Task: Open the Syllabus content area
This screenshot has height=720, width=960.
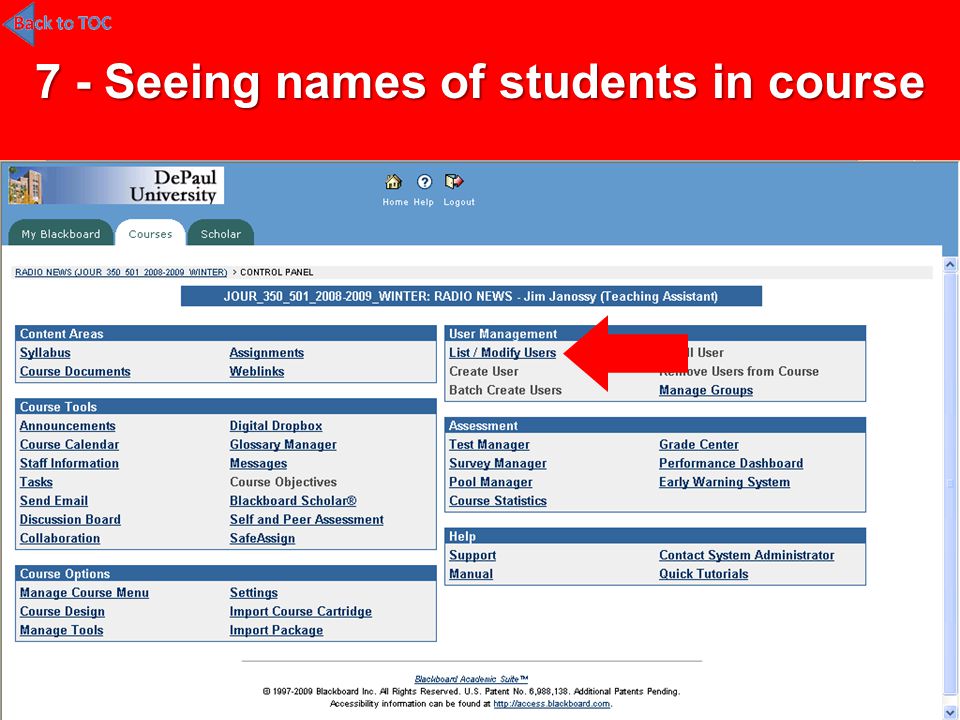Action: (x=45, y=353)
